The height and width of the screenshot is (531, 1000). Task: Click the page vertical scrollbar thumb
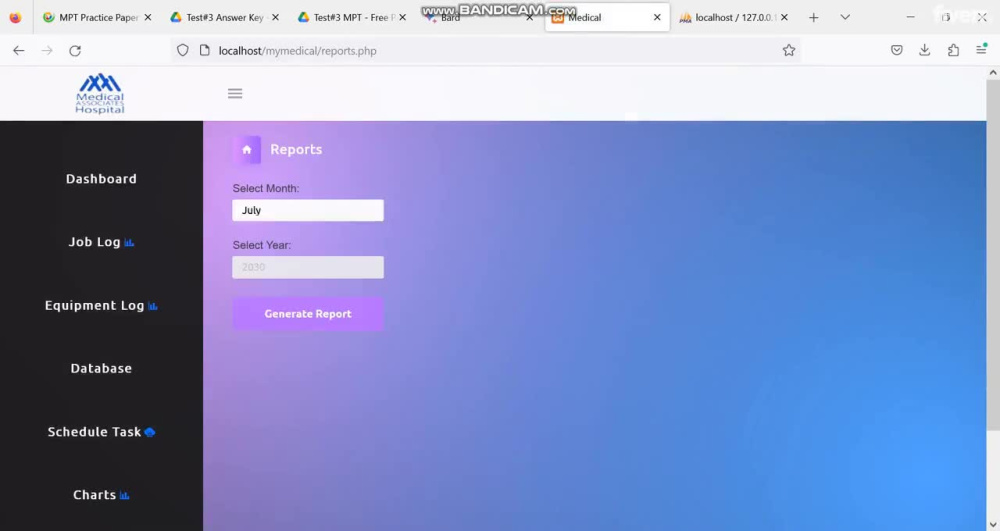pos(993,255)
